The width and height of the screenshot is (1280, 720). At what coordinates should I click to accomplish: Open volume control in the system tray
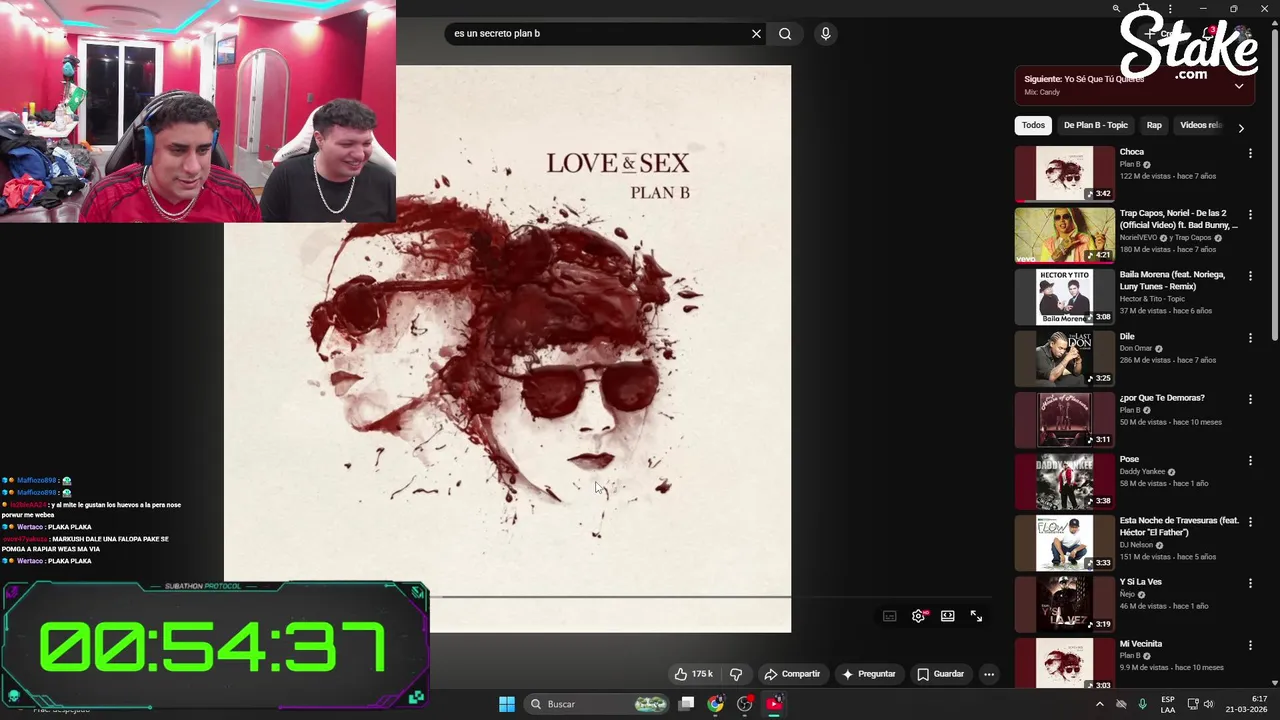(x=1208, y=704)
